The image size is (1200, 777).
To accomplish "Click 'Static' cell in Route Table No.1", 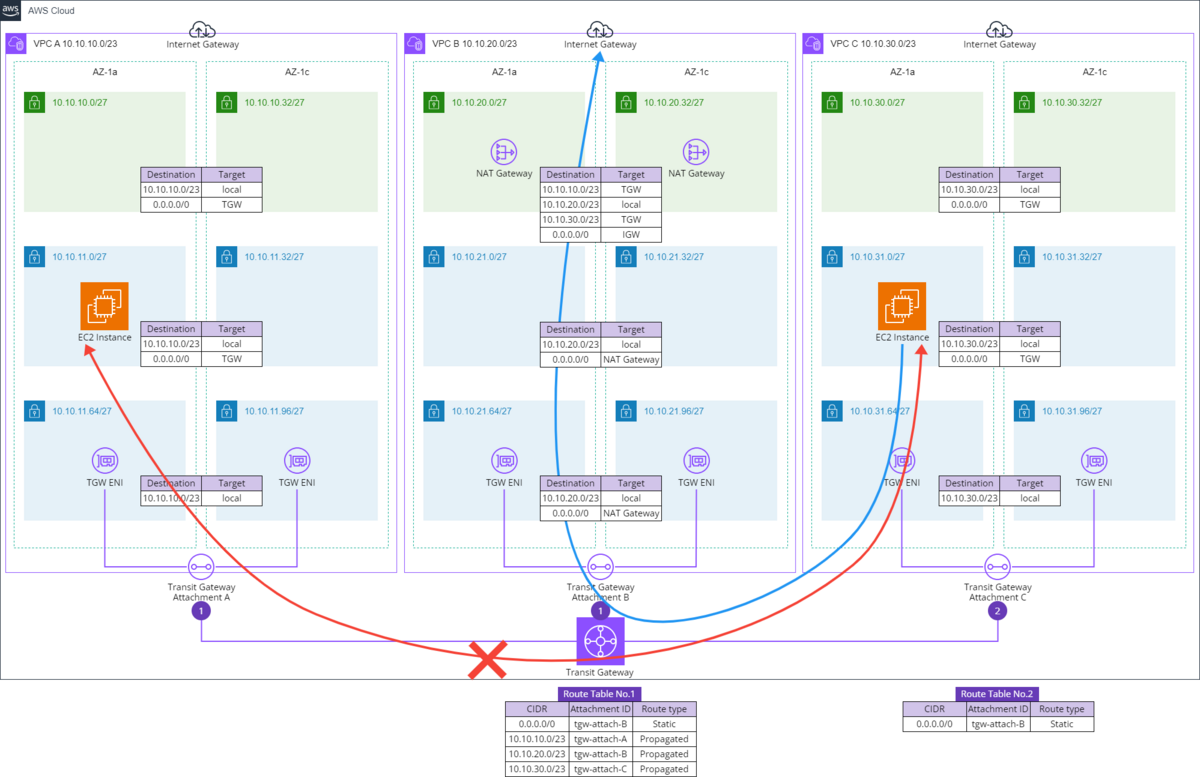I will [x=664, y=724].
